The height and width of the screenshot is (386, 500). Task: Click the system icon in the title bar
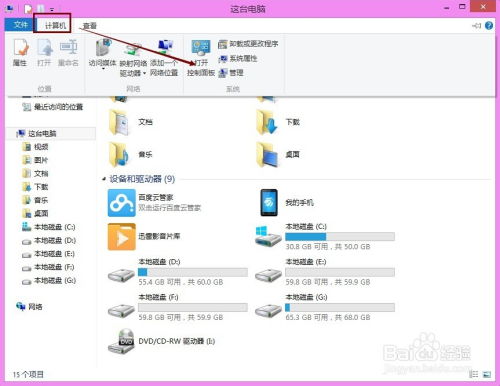[x=10, y=9]
